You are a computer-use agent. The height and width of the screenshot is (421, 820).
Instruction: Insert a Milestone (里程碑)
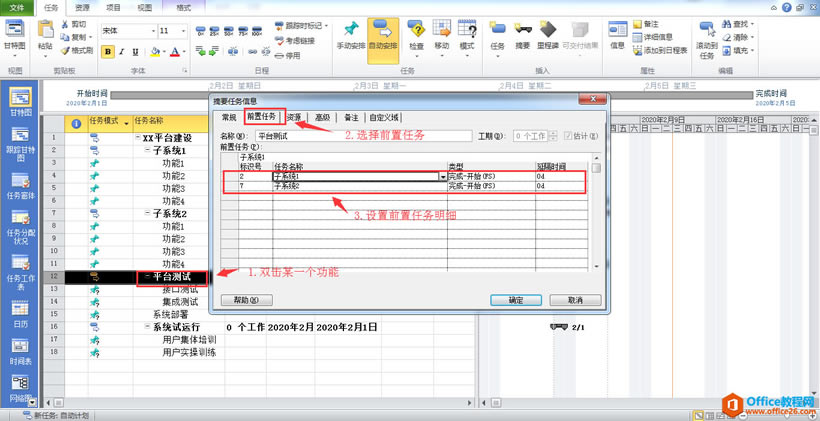[x=548, y=36]
